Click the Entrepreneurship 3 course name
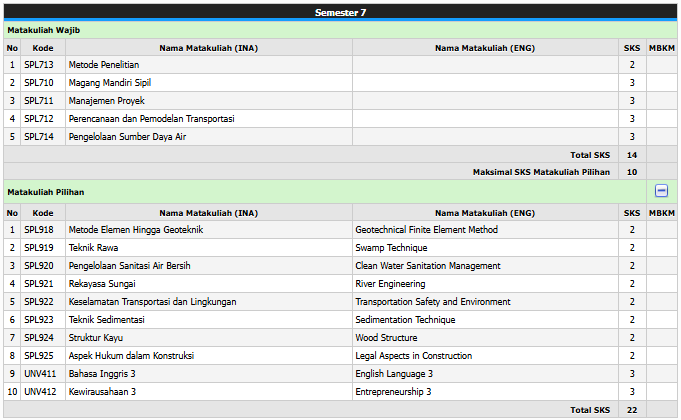The height and width of the screenshot is (420, 681). tap(393, 392)
